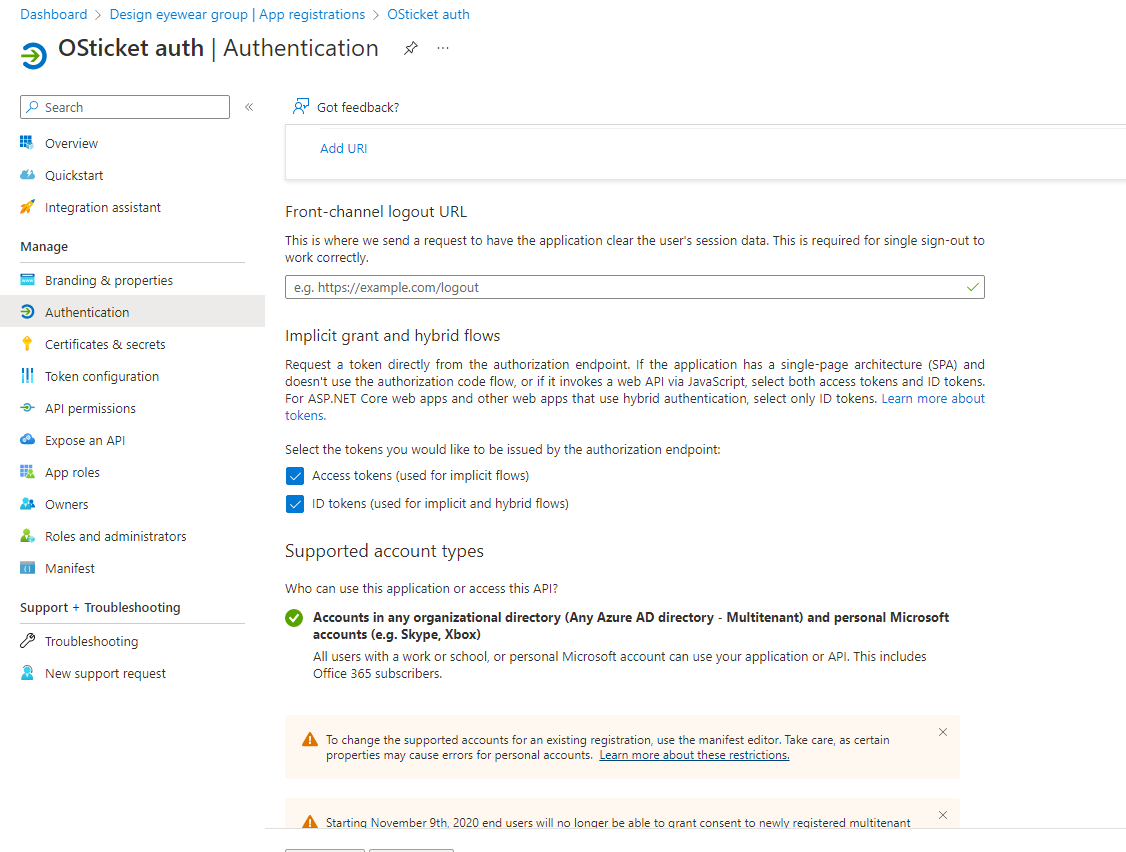Viewport: 1126px width, 852px height.
Task: Open the more options ellipsis menu
Action: coord(443,48)
